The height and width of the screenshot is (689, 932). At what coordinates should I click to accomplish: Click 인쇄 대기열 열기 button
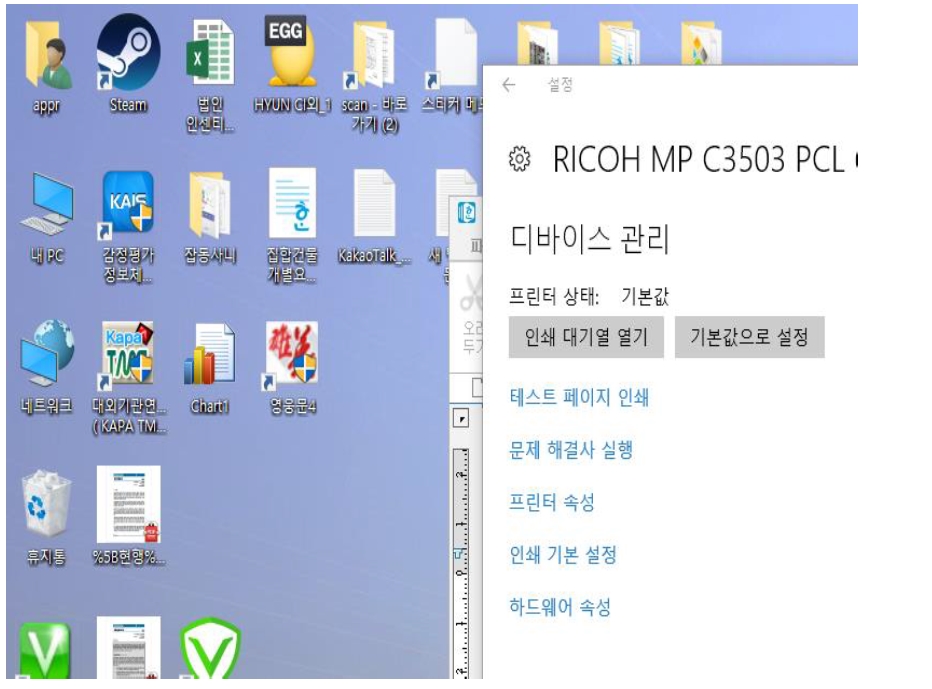point(586,337)
